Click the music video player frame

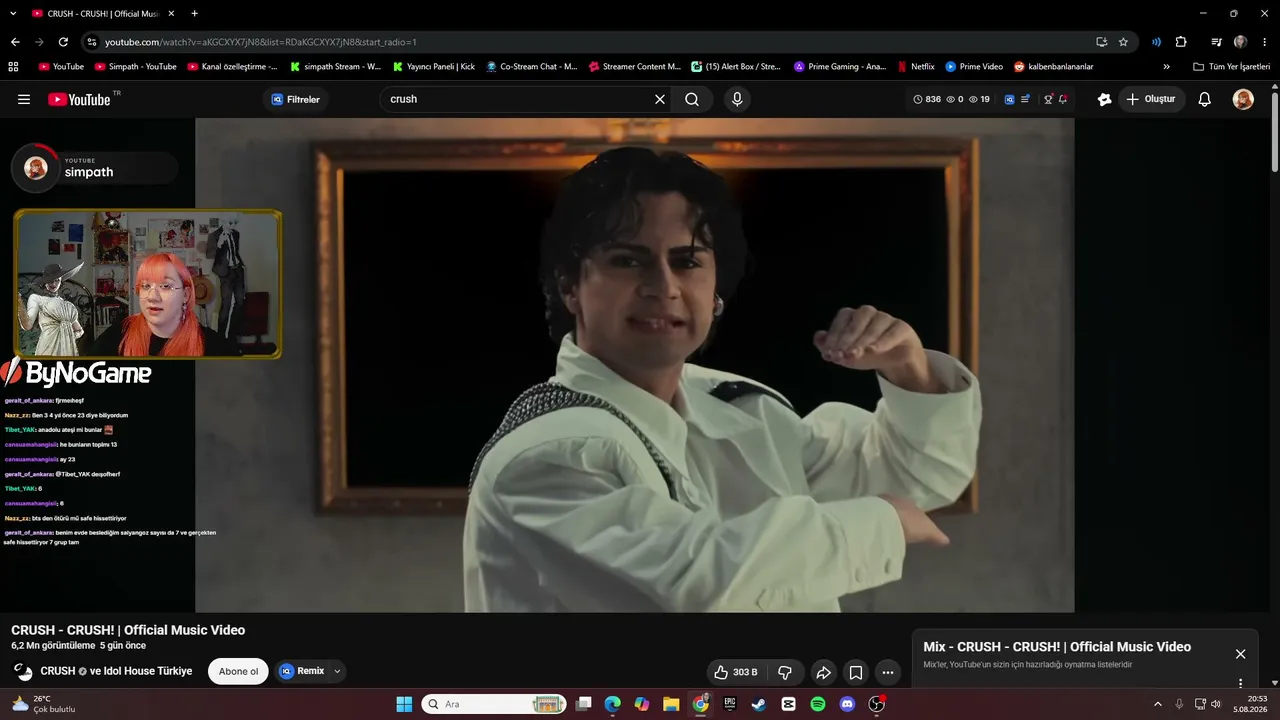[x=635, y=365]
